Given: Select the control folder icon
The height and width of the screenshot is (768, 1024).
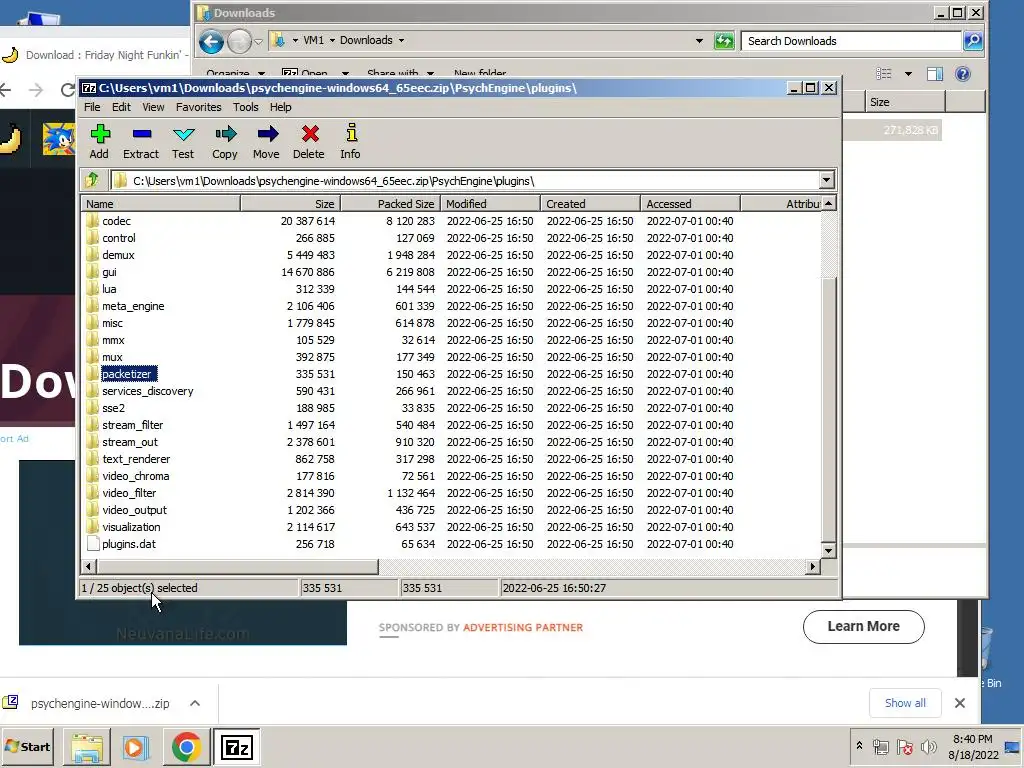Looking at the screenshot, I should click(x=92, y=238).
